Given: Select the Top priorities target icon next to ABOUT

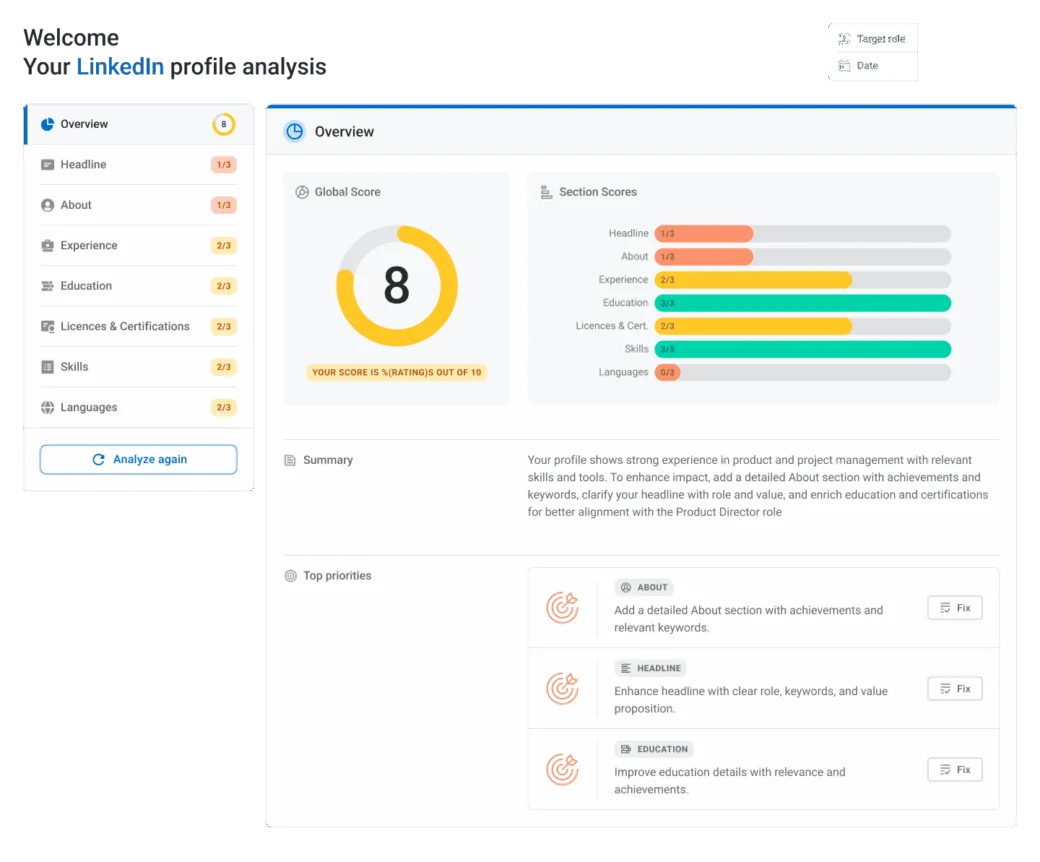Looking at the screenshot, I should [562, 606].
